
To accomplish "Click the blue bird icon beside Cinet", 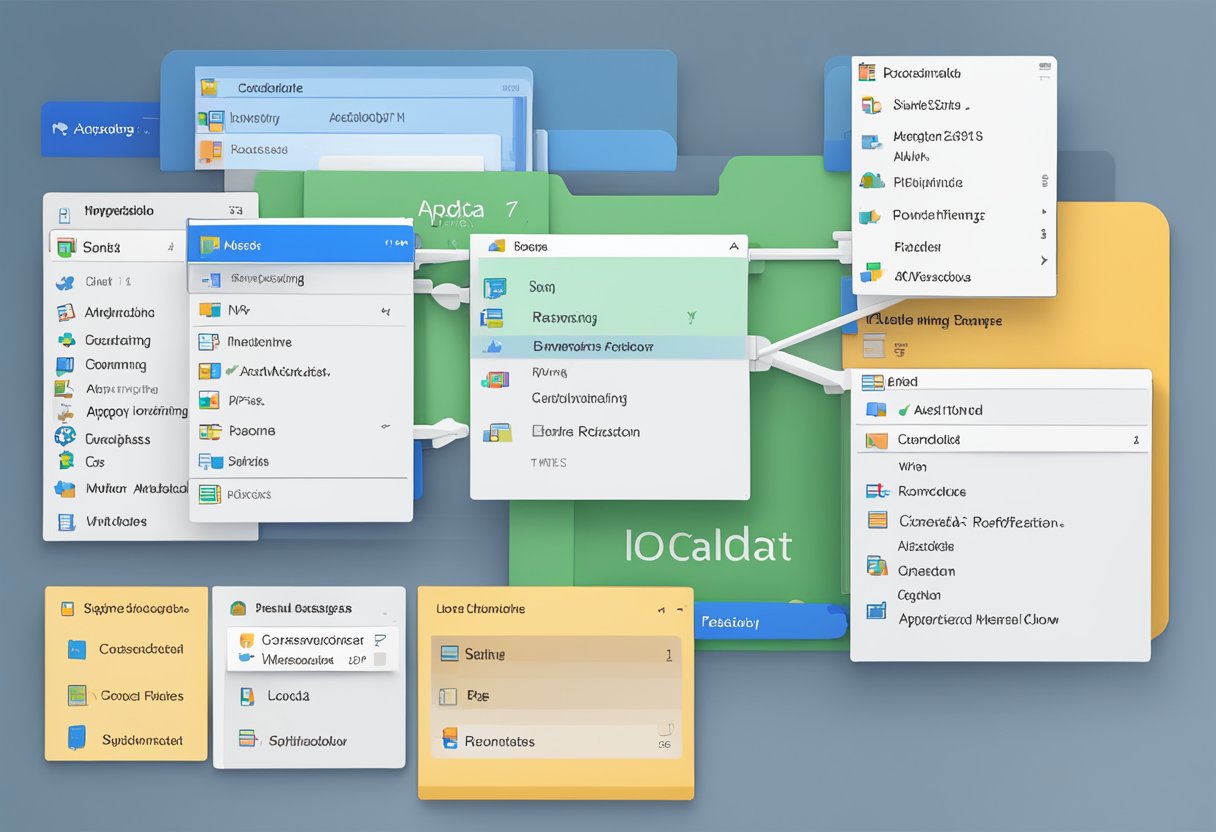I will click(x=65, y=282).
